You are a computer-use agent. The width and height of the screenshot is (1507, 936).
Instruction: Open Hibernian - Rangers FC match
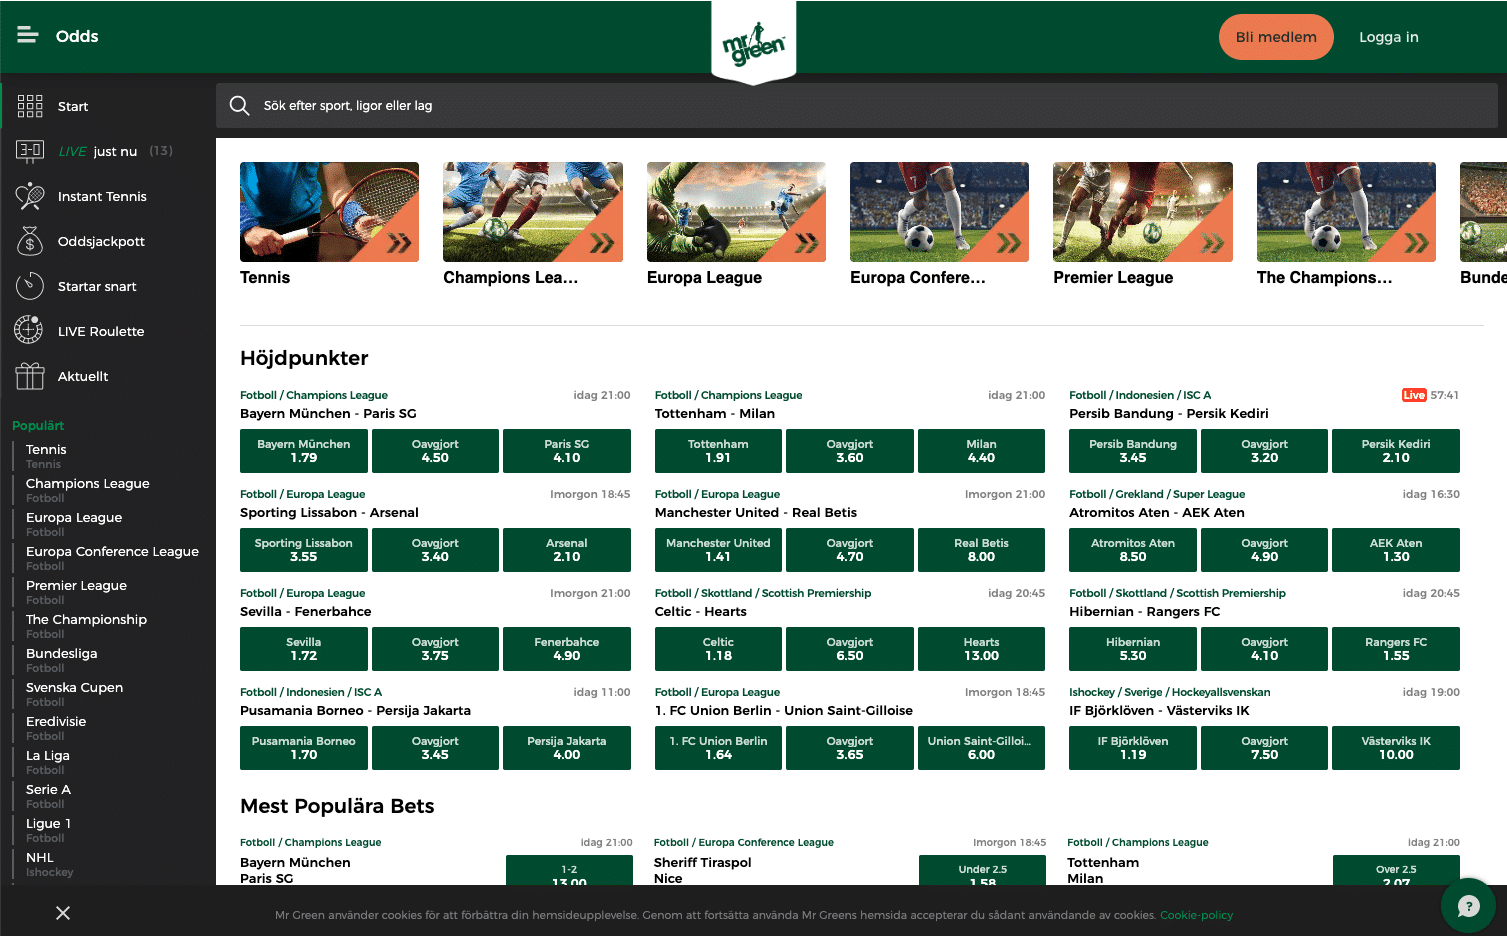point(1144,612)
